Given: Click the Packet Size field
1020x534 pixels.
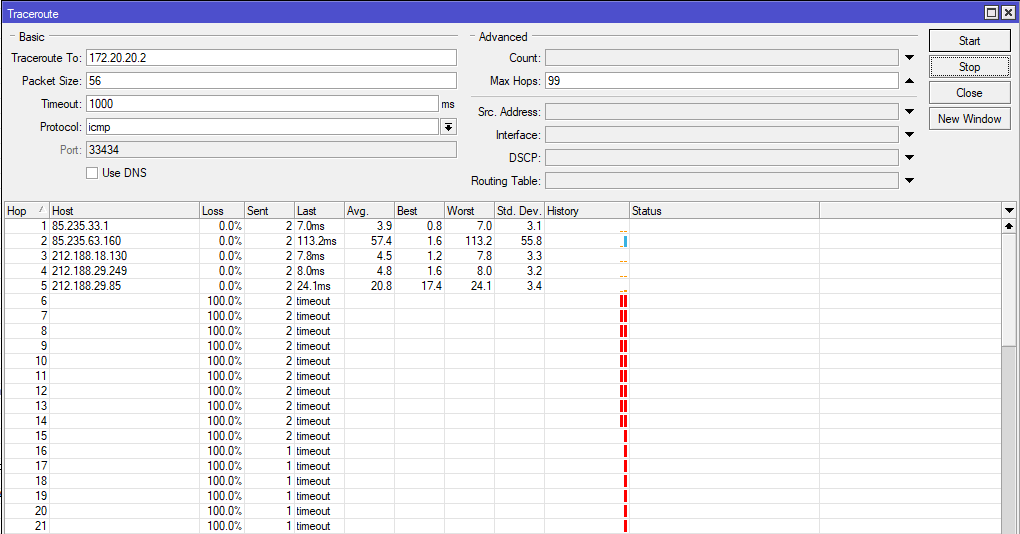Looking at the screenshot, I should (271, 81).
